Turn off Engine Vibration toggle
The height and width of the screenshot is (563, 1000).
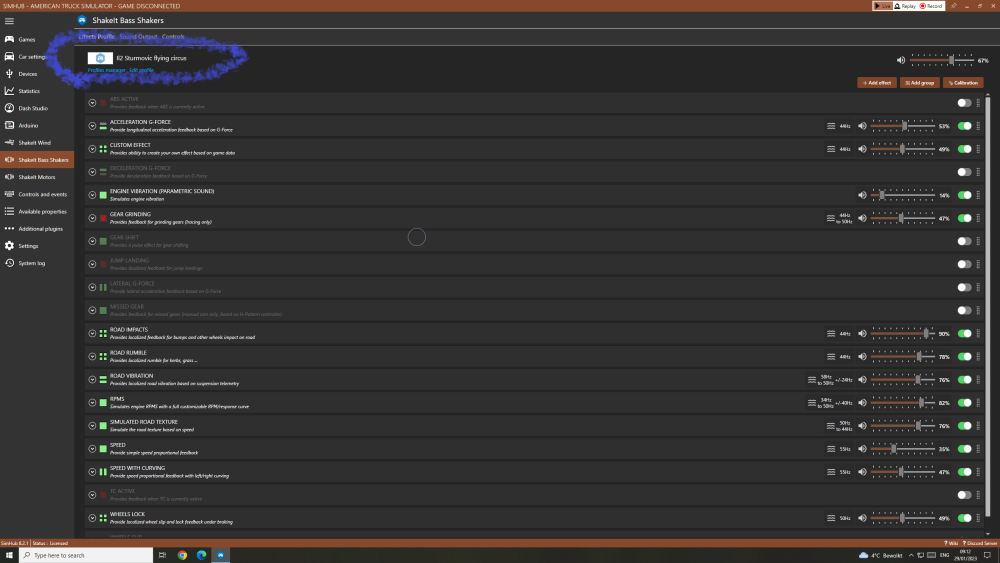tap(964, 195)
